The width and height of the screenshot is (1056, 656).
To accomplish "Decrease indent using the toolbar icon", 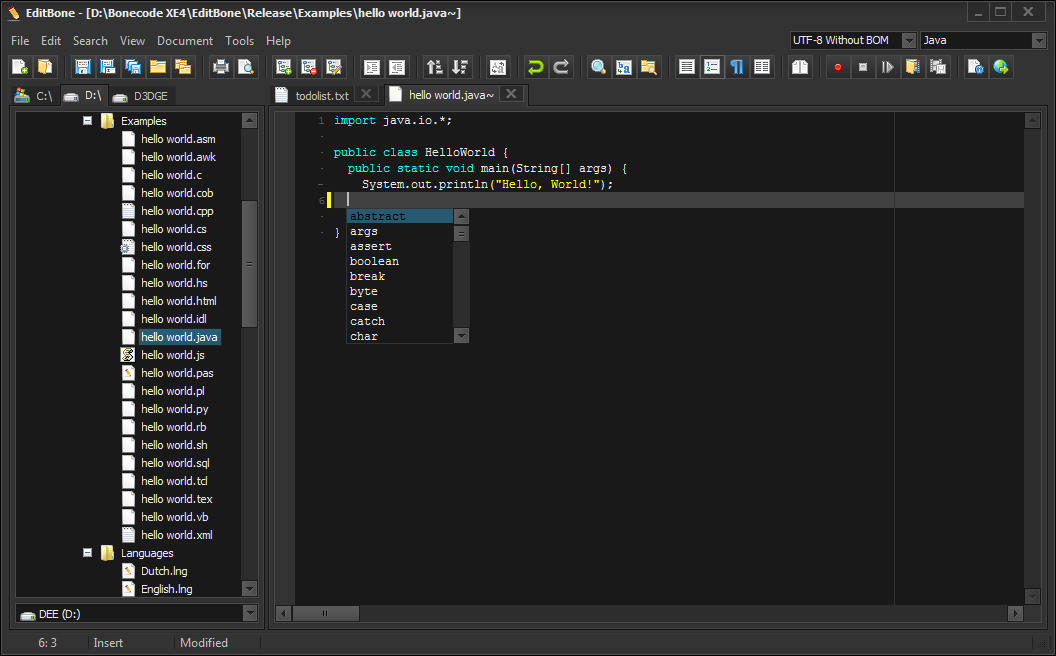I will [x=397, y=67].
